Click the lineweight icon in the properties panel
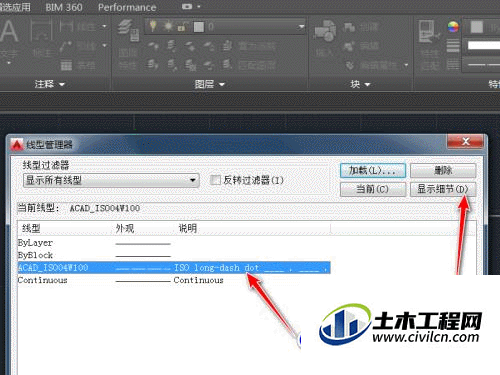500x375 pixels. click(x=453, y=46)
